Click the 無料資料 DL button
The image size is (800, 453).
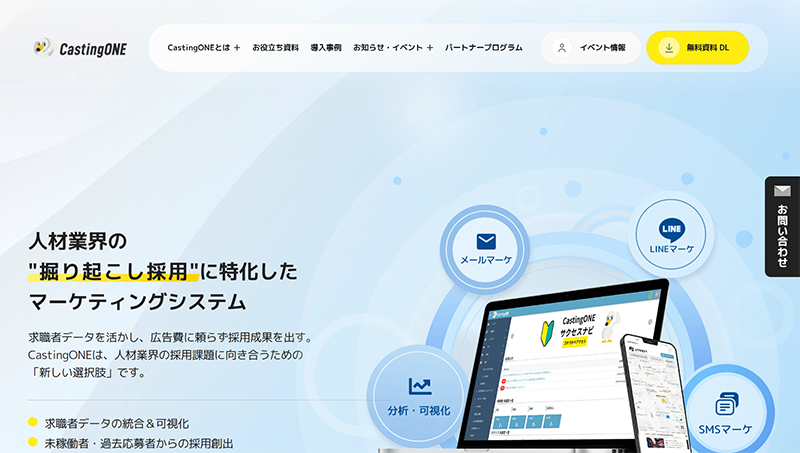697,48
